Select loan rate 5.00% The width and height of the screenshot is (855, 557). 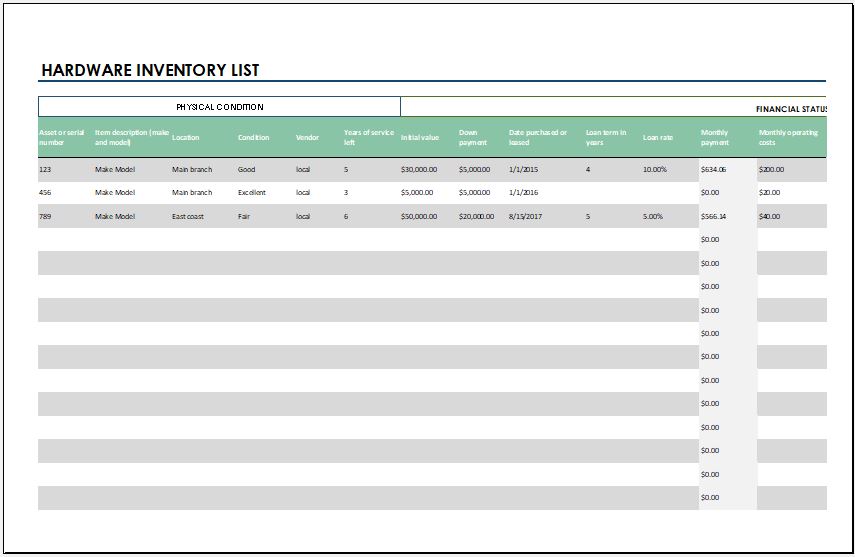pos(653,217)
